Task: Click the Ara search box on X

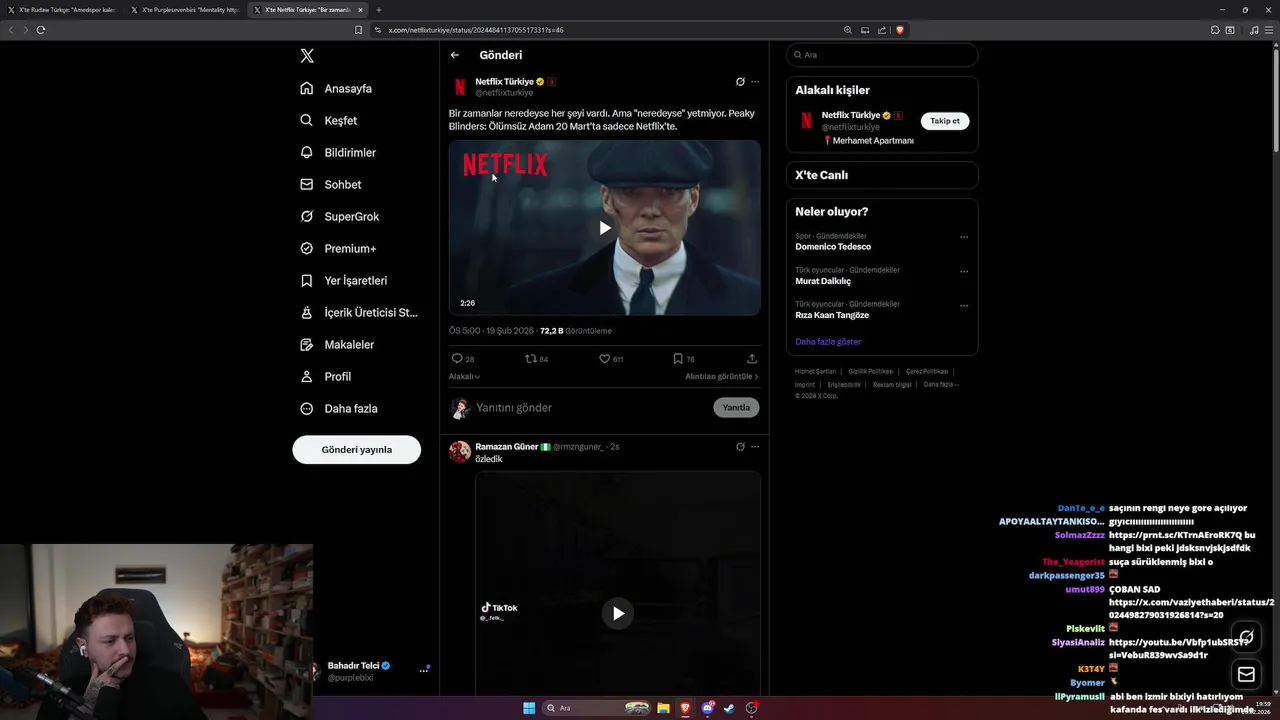Action: (x=881, y=55)
